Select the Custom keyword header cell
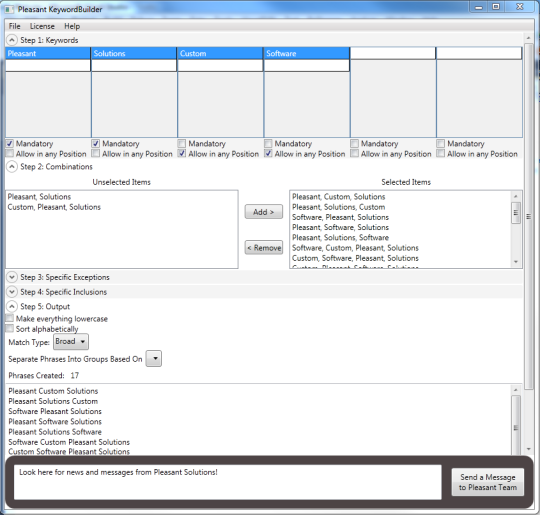The image size is (540, 515). pyautogui.click(x=220, y=53)
